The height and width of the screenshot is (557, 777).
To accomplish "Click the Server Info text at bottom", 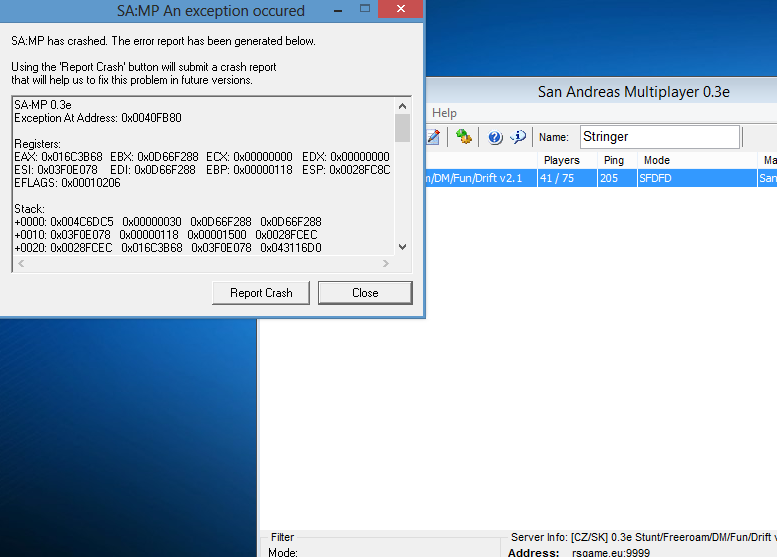I will [x=643, y=537].
